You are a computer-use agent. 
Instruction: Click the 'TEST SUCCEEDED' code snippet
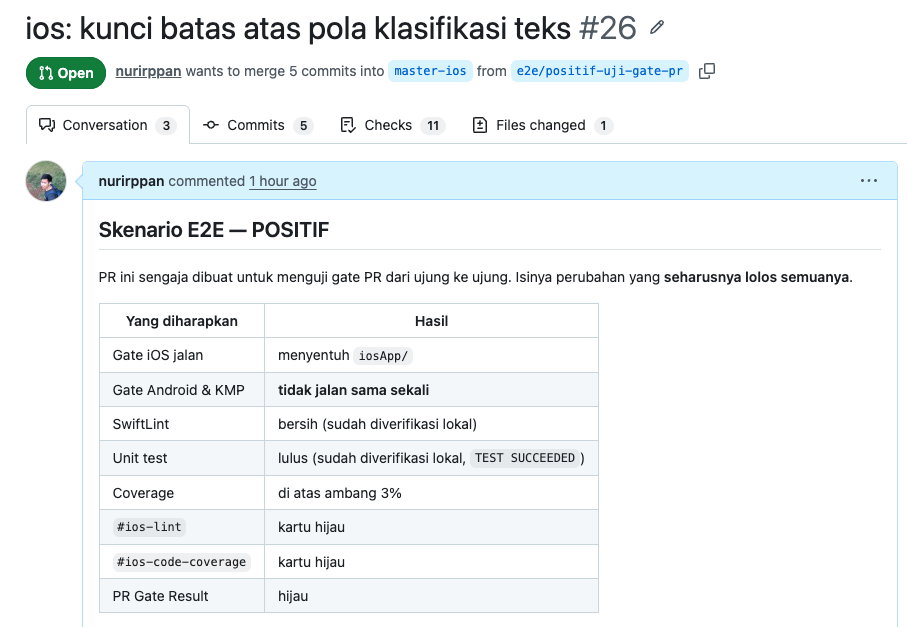pyautogui.click(x=525, y=458)
